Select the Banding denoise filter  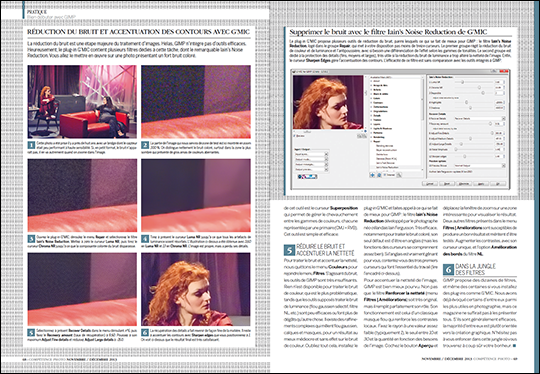pyautogui.click(x=384, y=146)
